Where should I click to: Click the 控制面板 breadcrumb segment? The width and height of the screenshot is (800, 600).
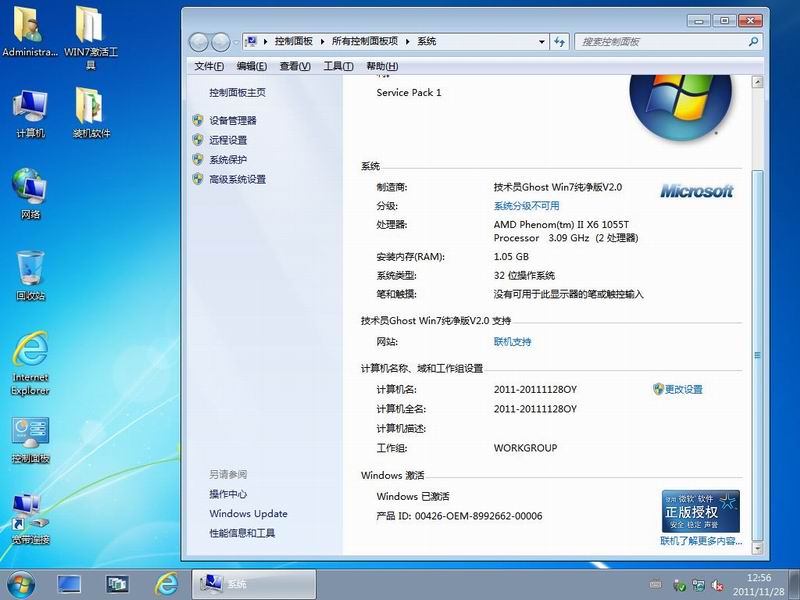pos(293,41)
